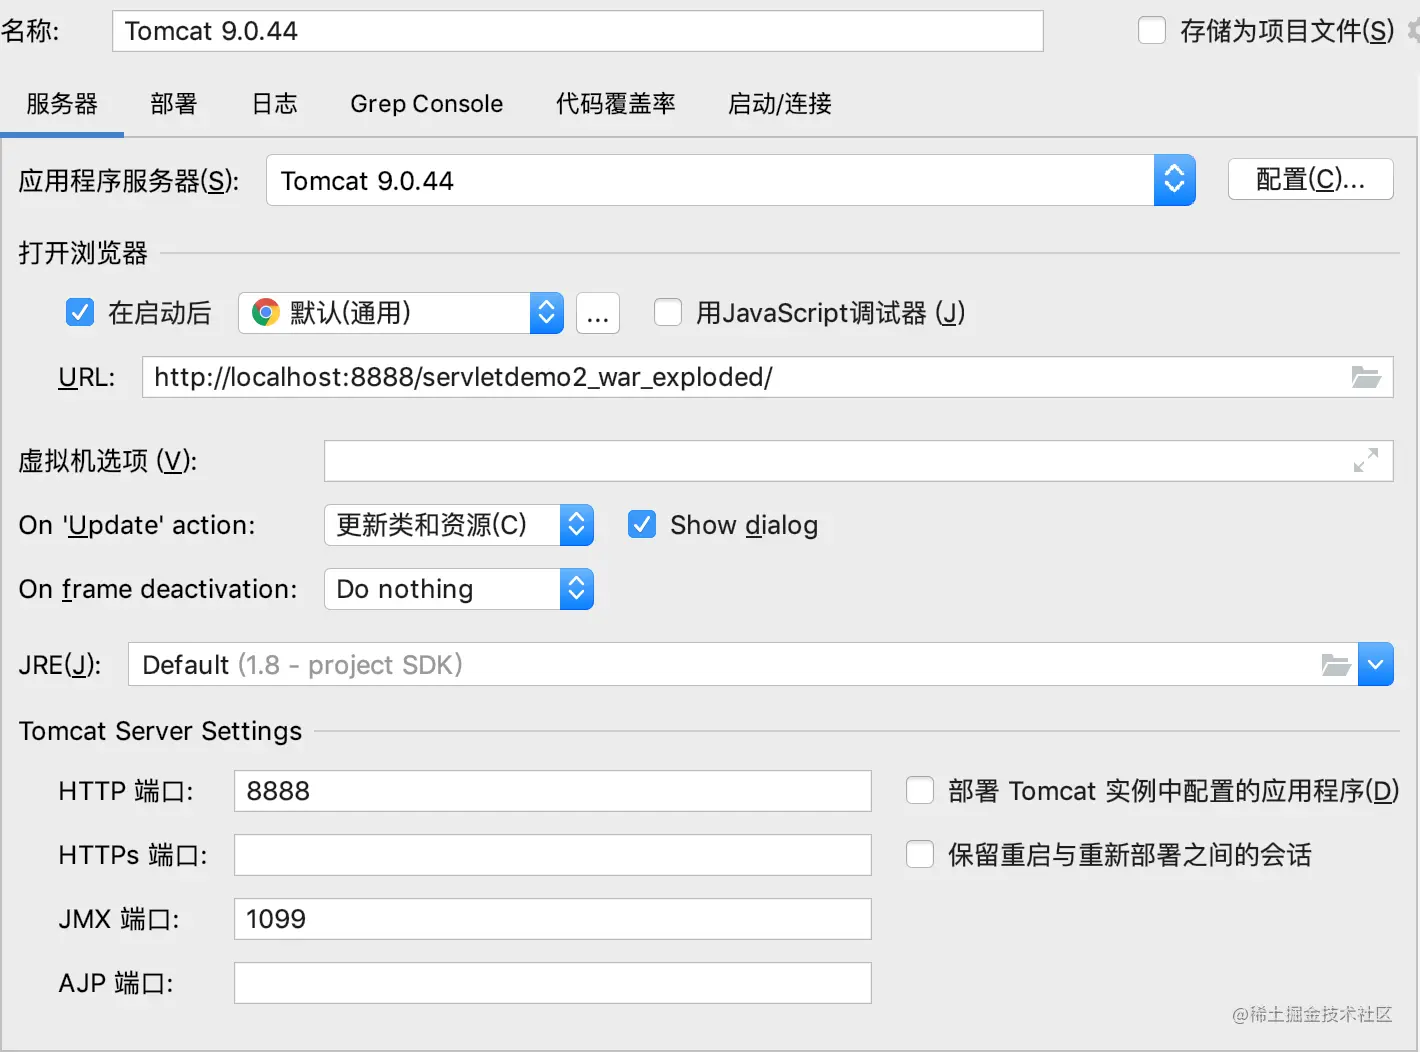Open the 启动/连接 tab

780,104
